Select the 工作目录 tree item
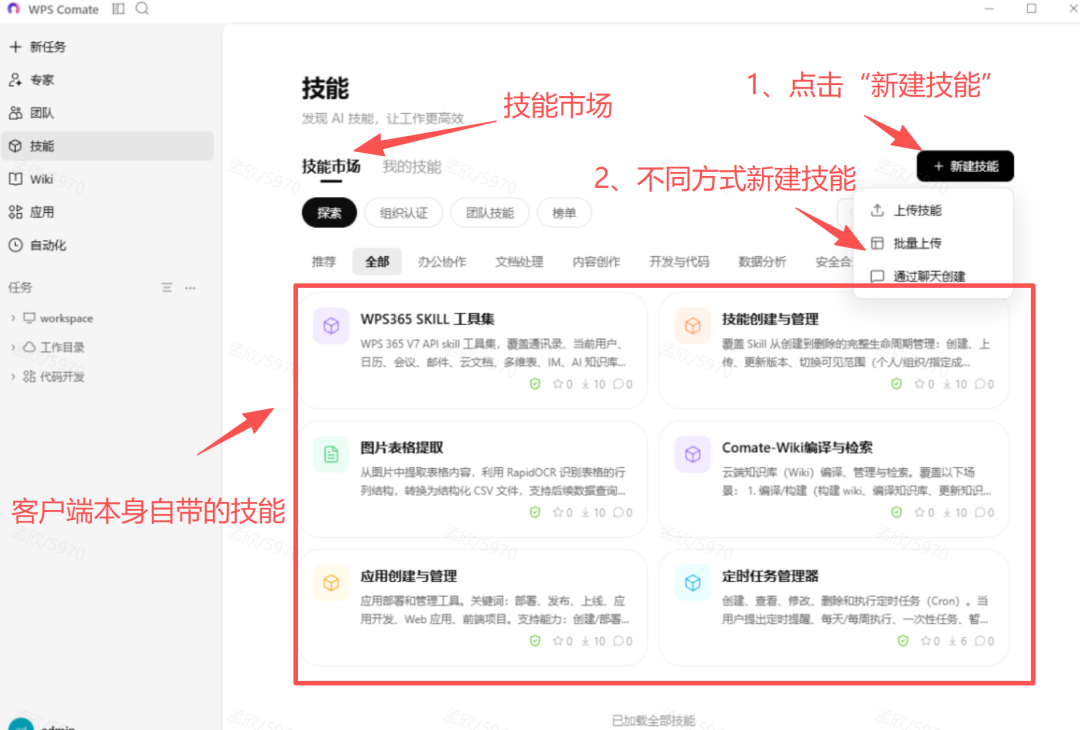Image resolution: width=1080 pixels, height=730 pixels. point(54,347)
